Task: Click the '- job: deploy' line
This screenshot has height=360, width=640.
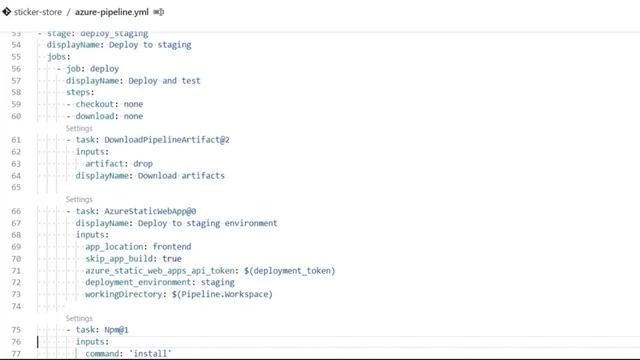Action: click(88, 69)
